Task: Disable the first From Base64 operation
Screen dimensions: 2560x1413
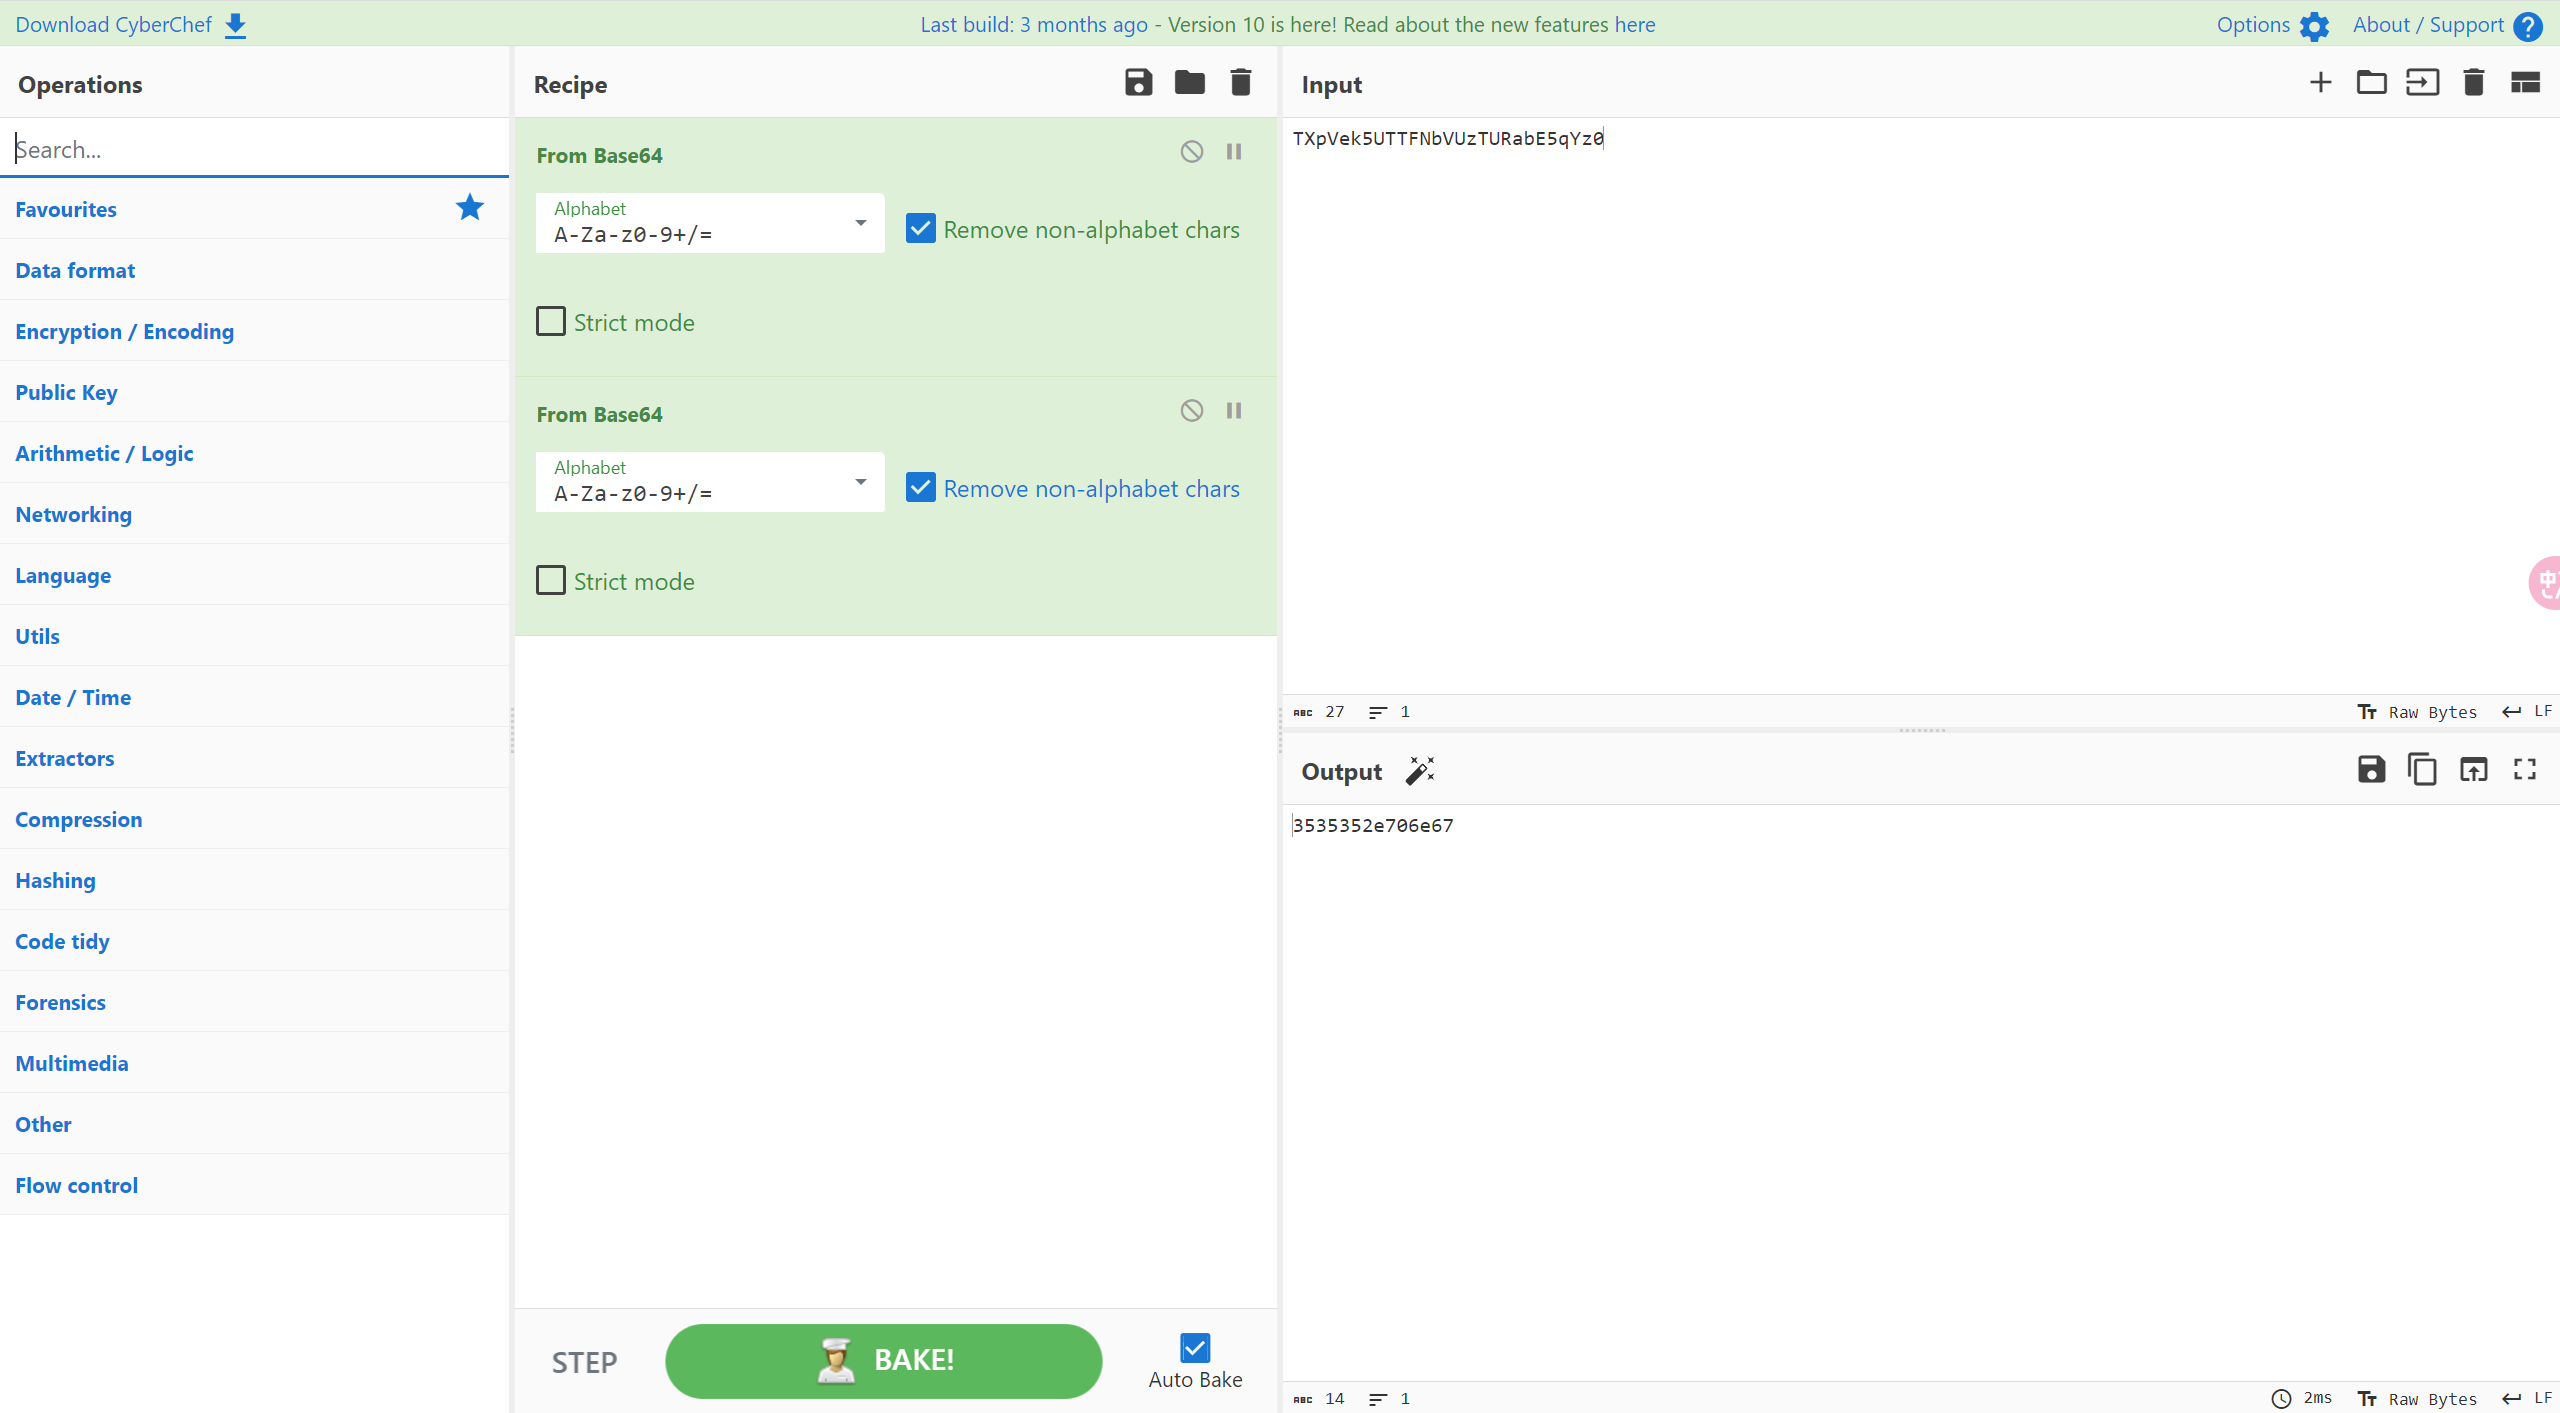Action: click(x=1191, y=152)
